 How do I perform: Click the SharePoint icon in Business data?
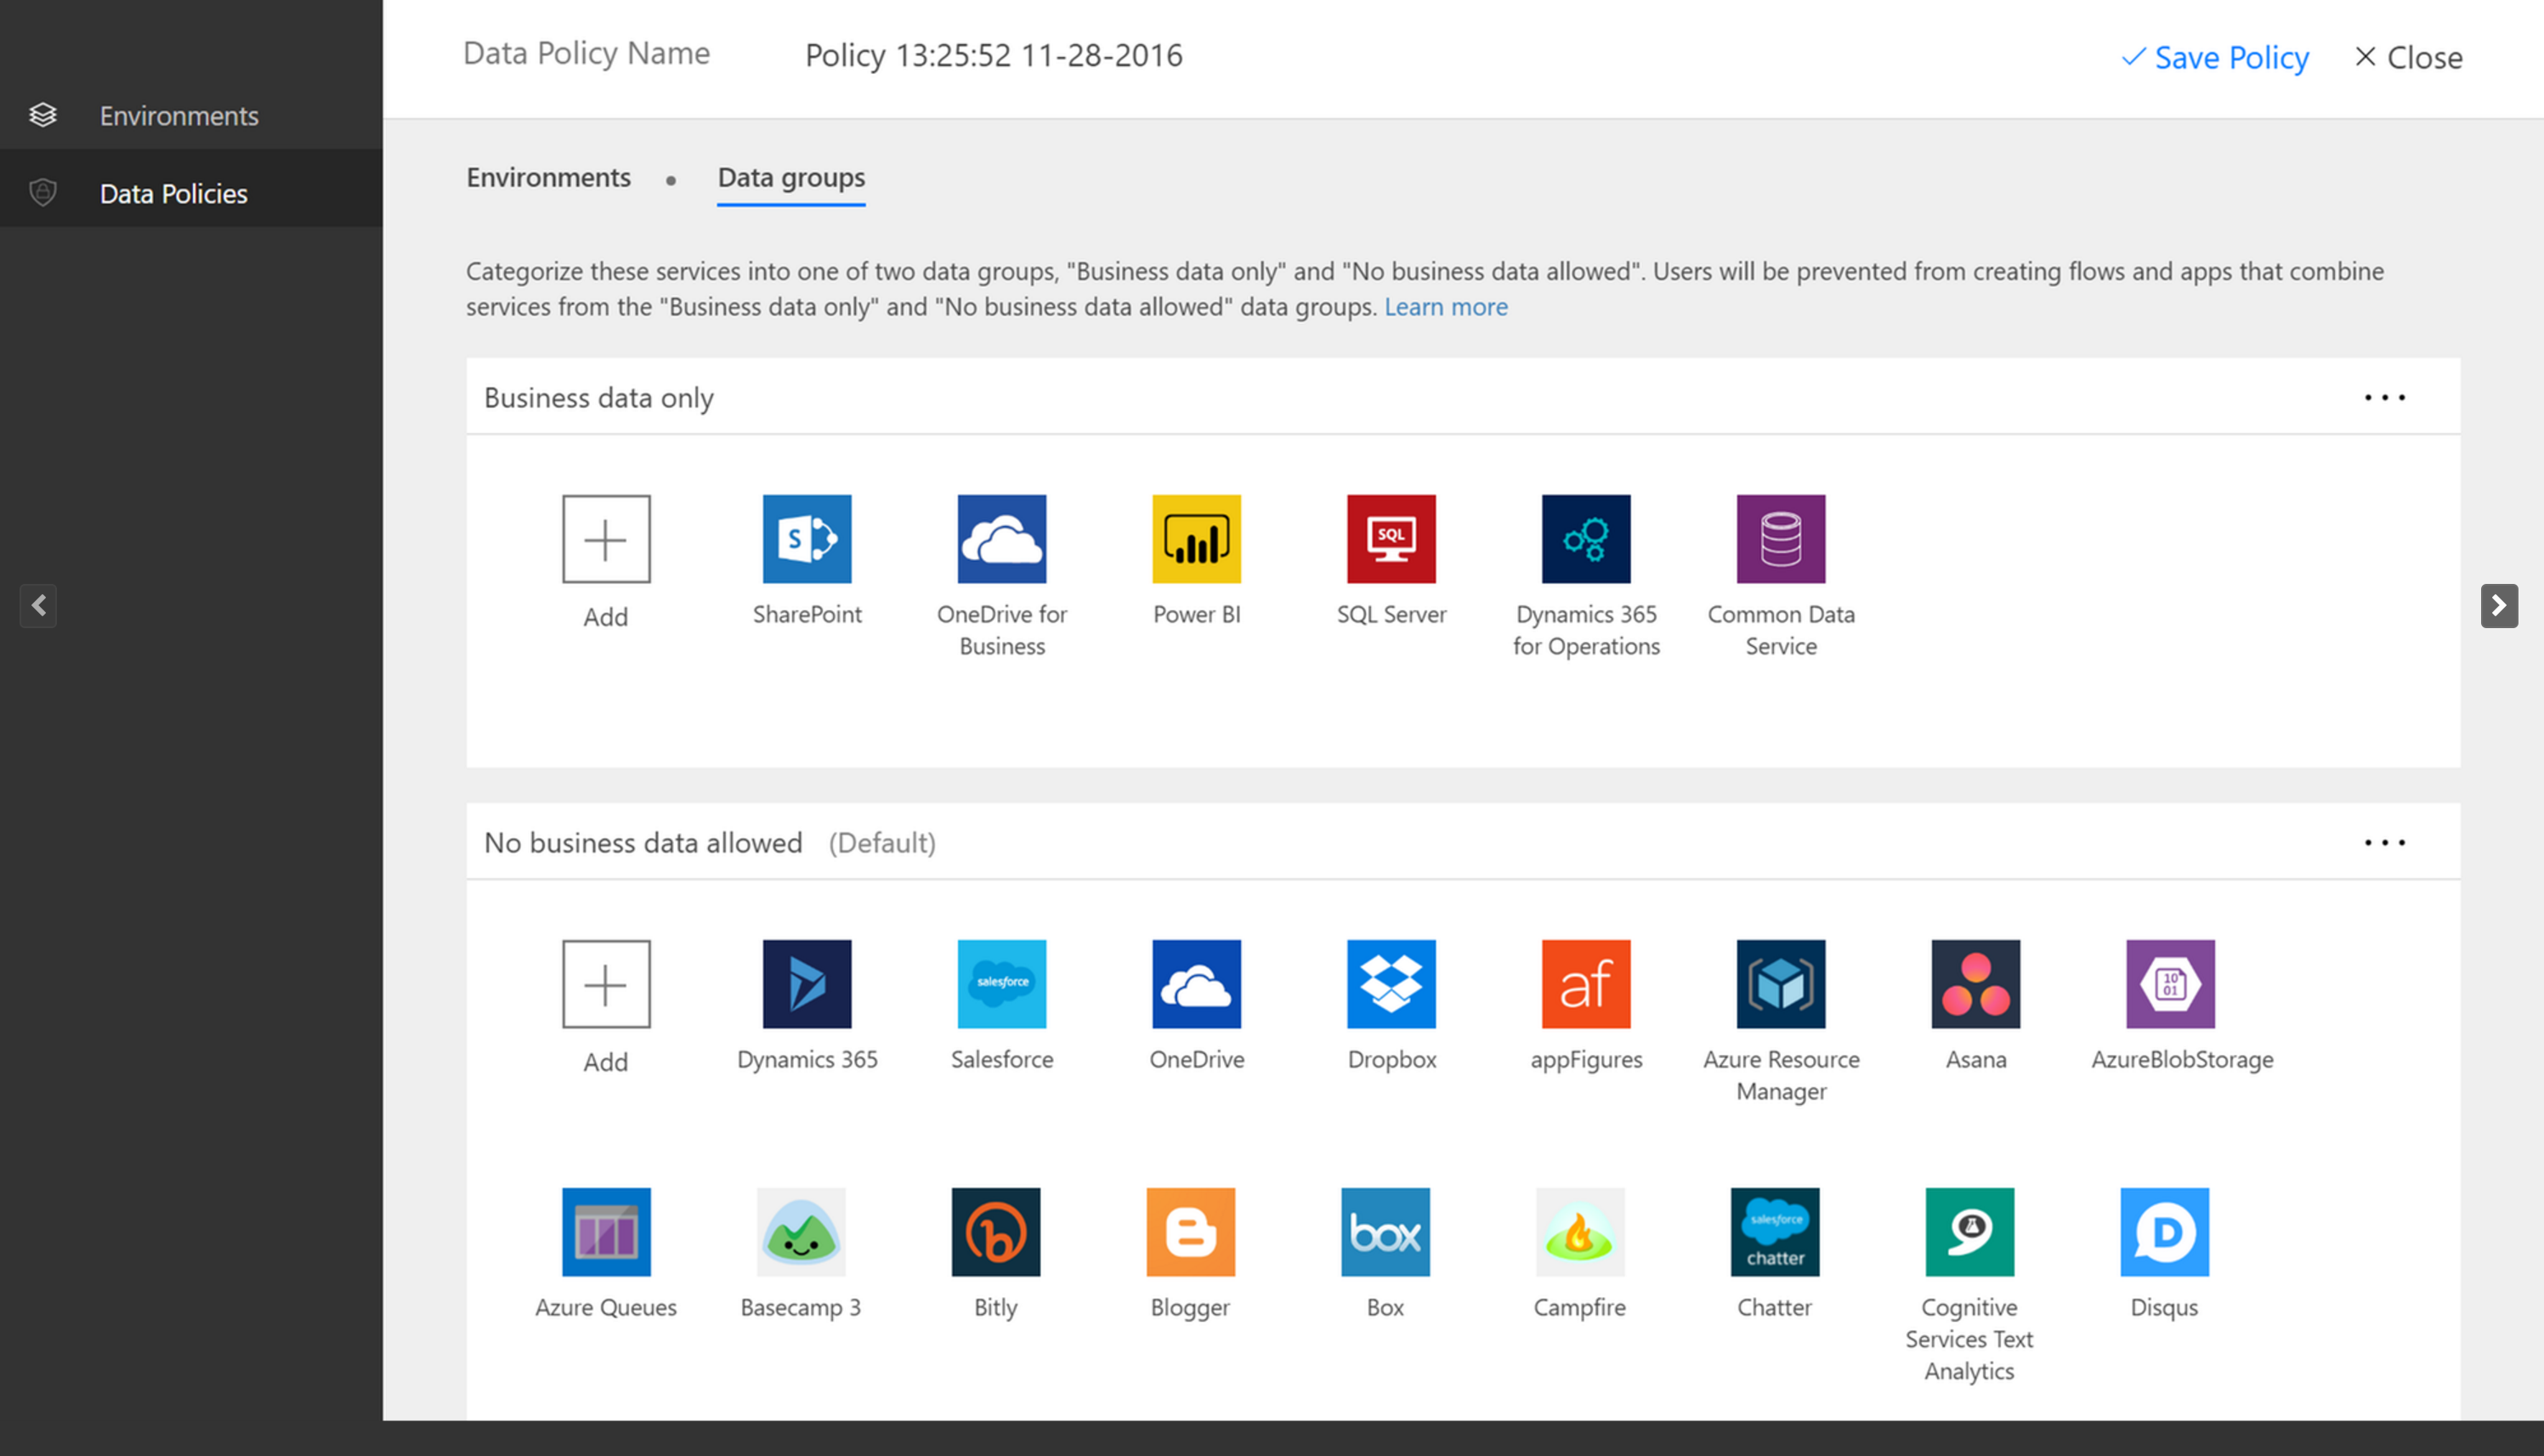pos(807,538)
